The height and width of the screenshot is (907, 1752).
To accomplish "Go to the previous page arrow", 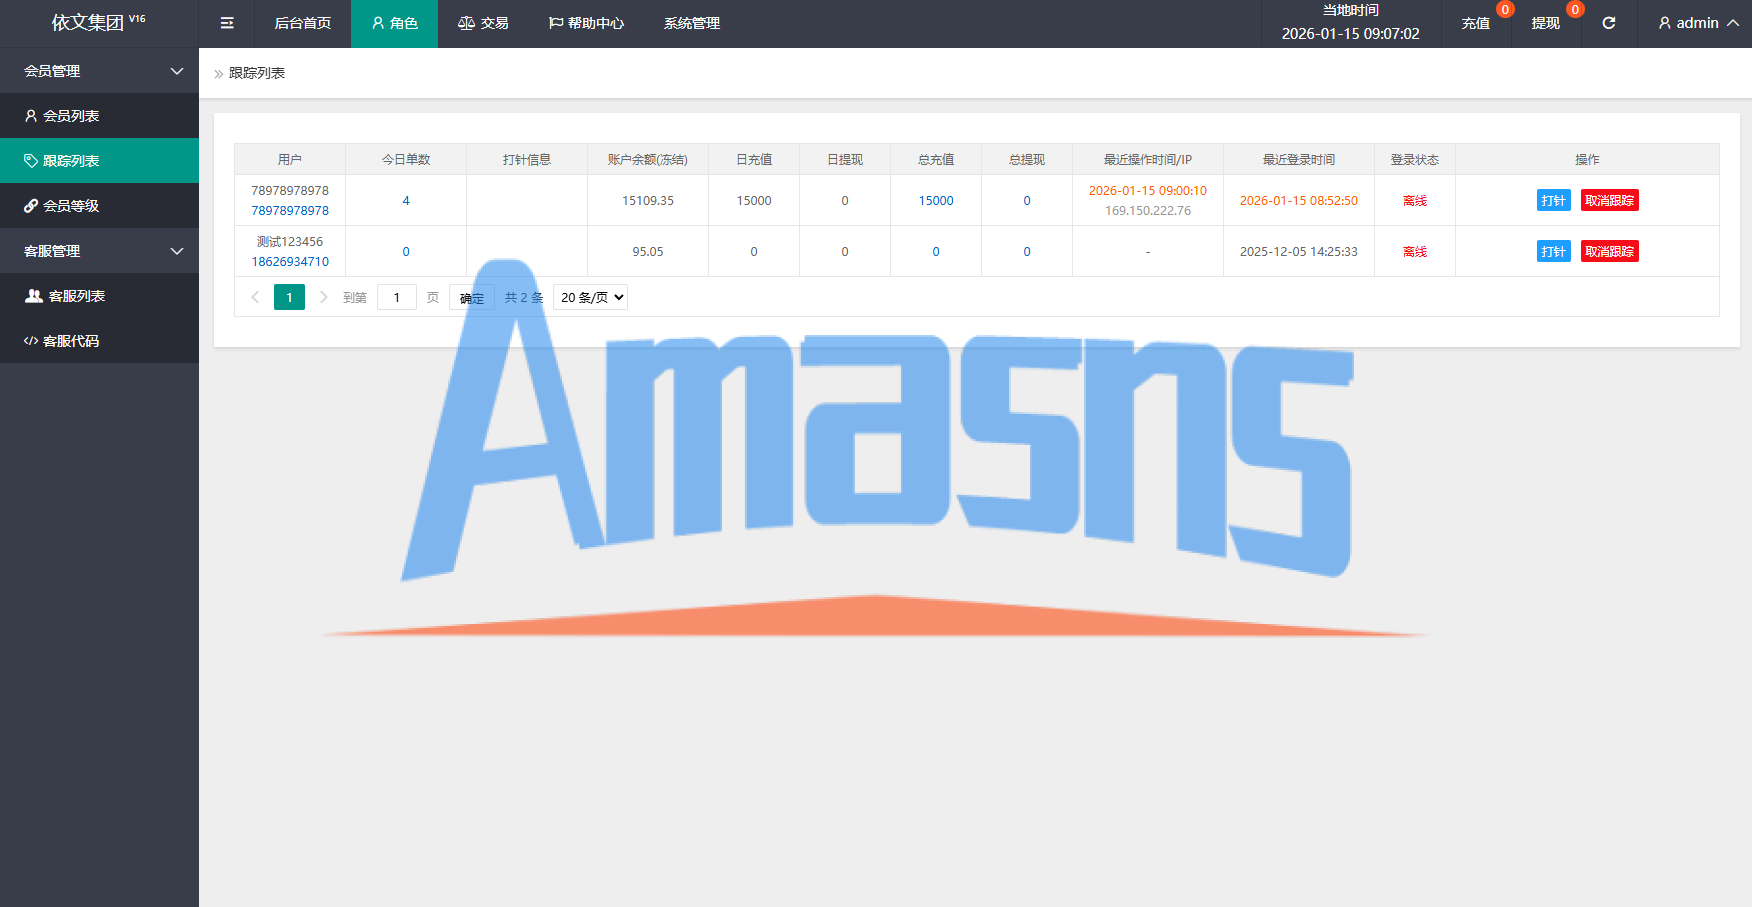I will 255,297.
